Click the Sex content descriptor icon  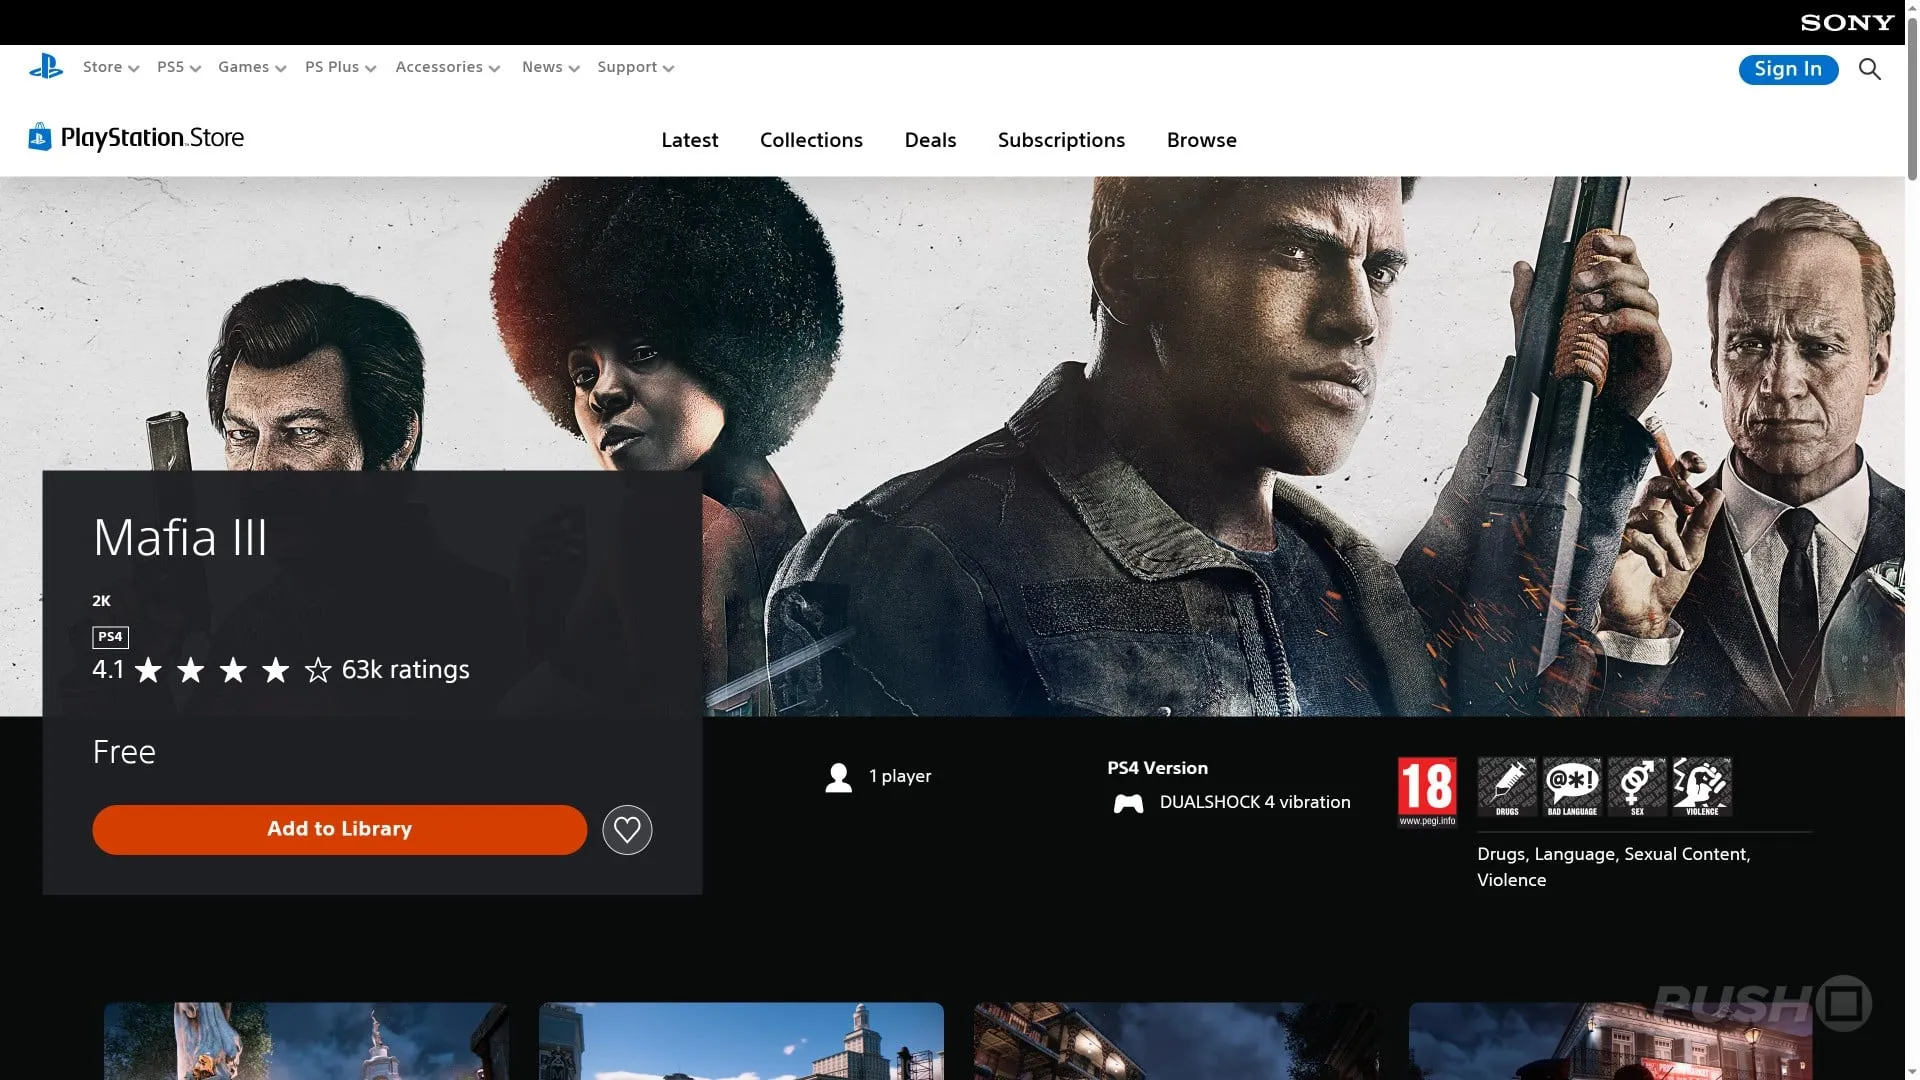(1637, 787)
